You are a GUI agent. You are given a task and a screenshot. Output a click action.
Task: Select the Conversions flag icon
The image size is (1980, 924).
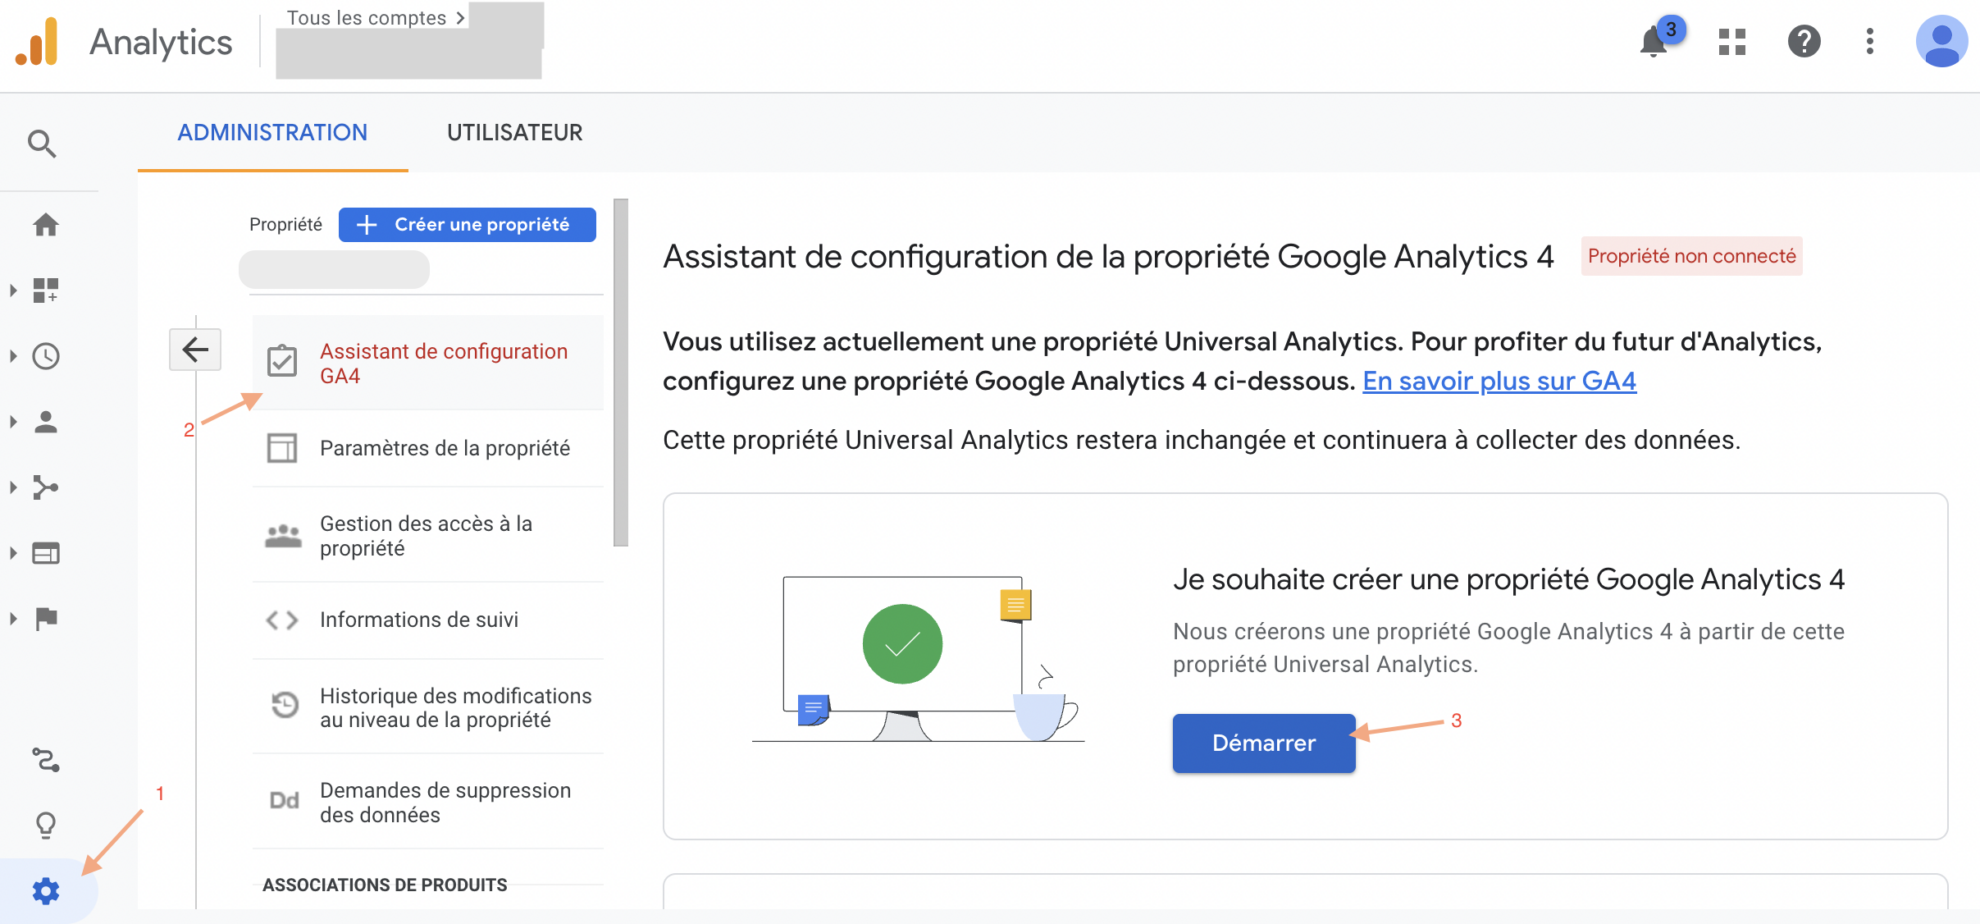pyautogui.click(x=46, y=618)
